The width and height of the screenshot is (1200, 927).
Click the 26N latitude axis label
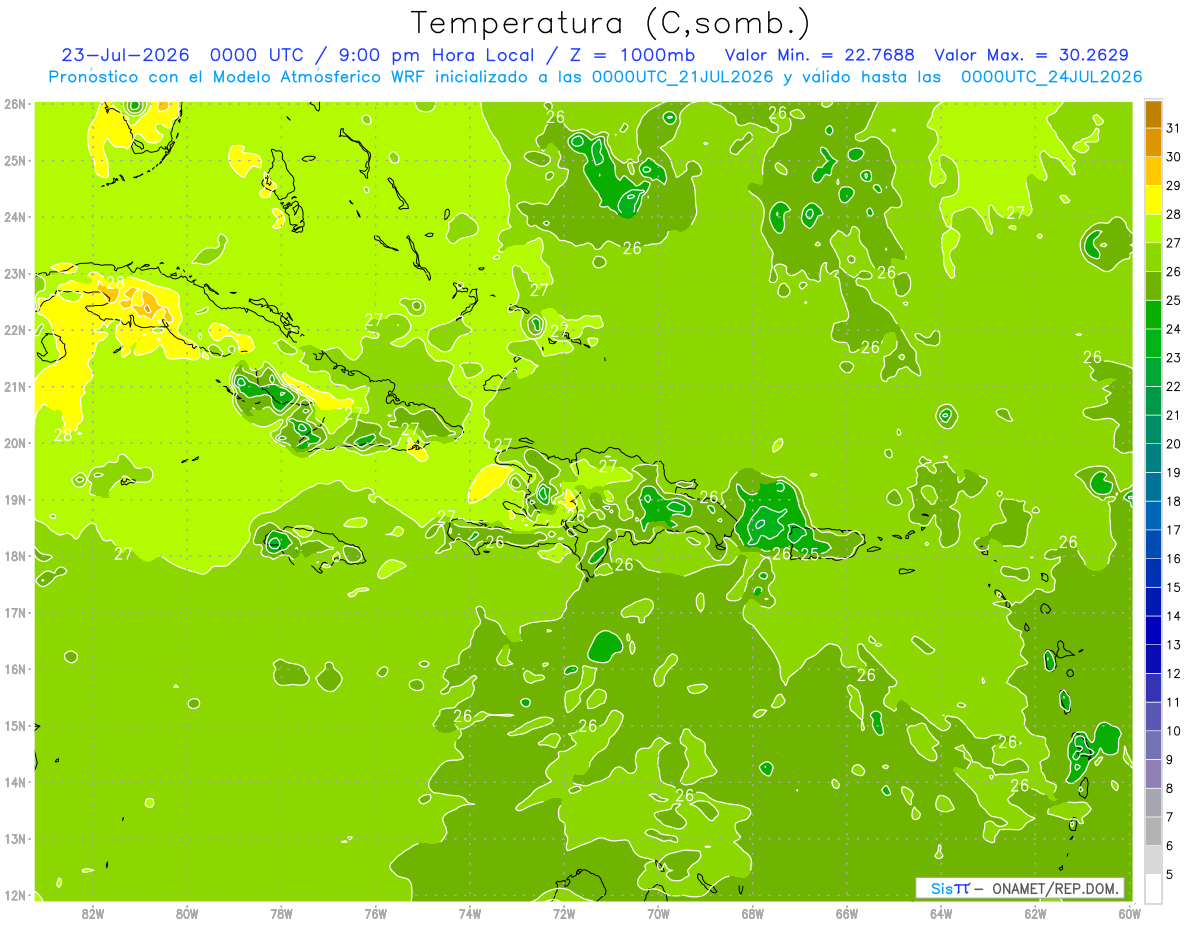pyautogui.click(x=14, y=104)
